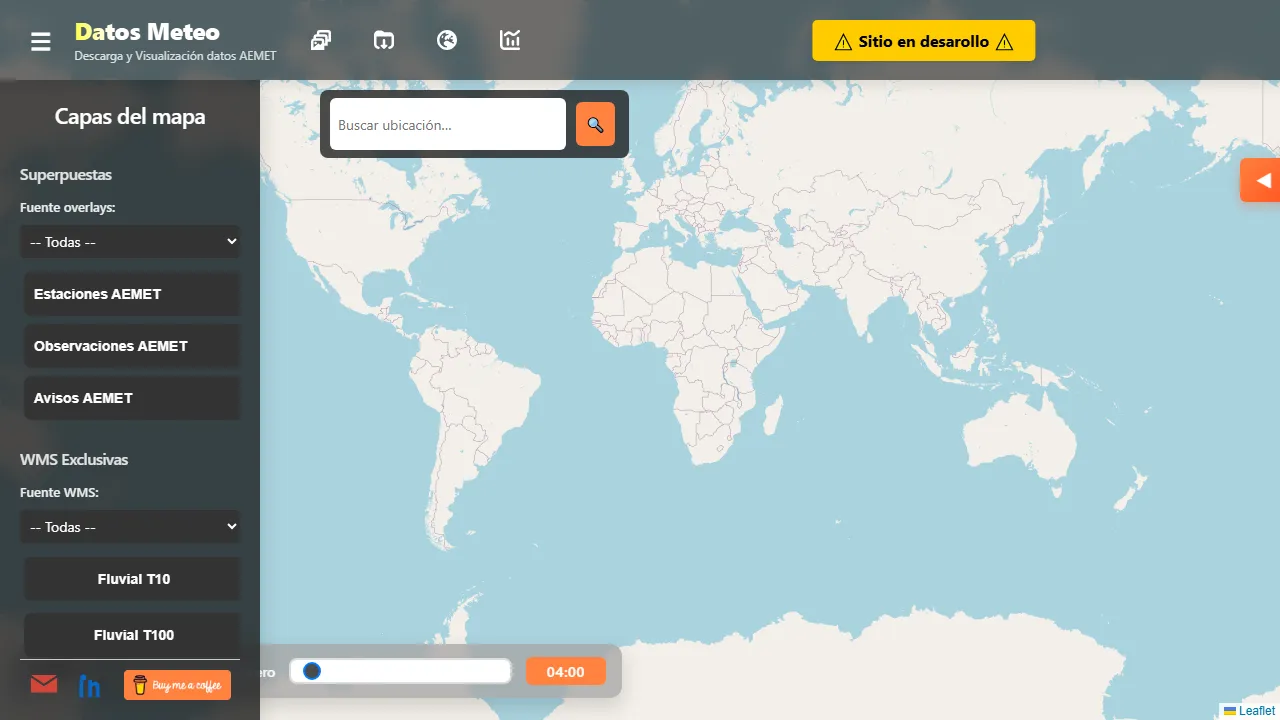Select the WMS Exclusivas section heading
Image resolution: width=1280 pixels, height=720 pixels.
coord(73,459)
